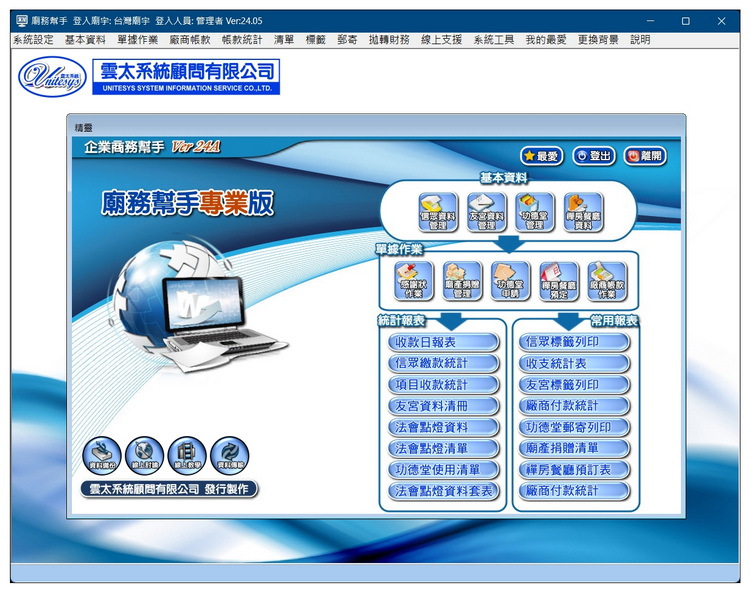Click the 友宮資料管理 icon
Image resolution: width=750 pixels, height=593 pixels.
pos(486,212)
